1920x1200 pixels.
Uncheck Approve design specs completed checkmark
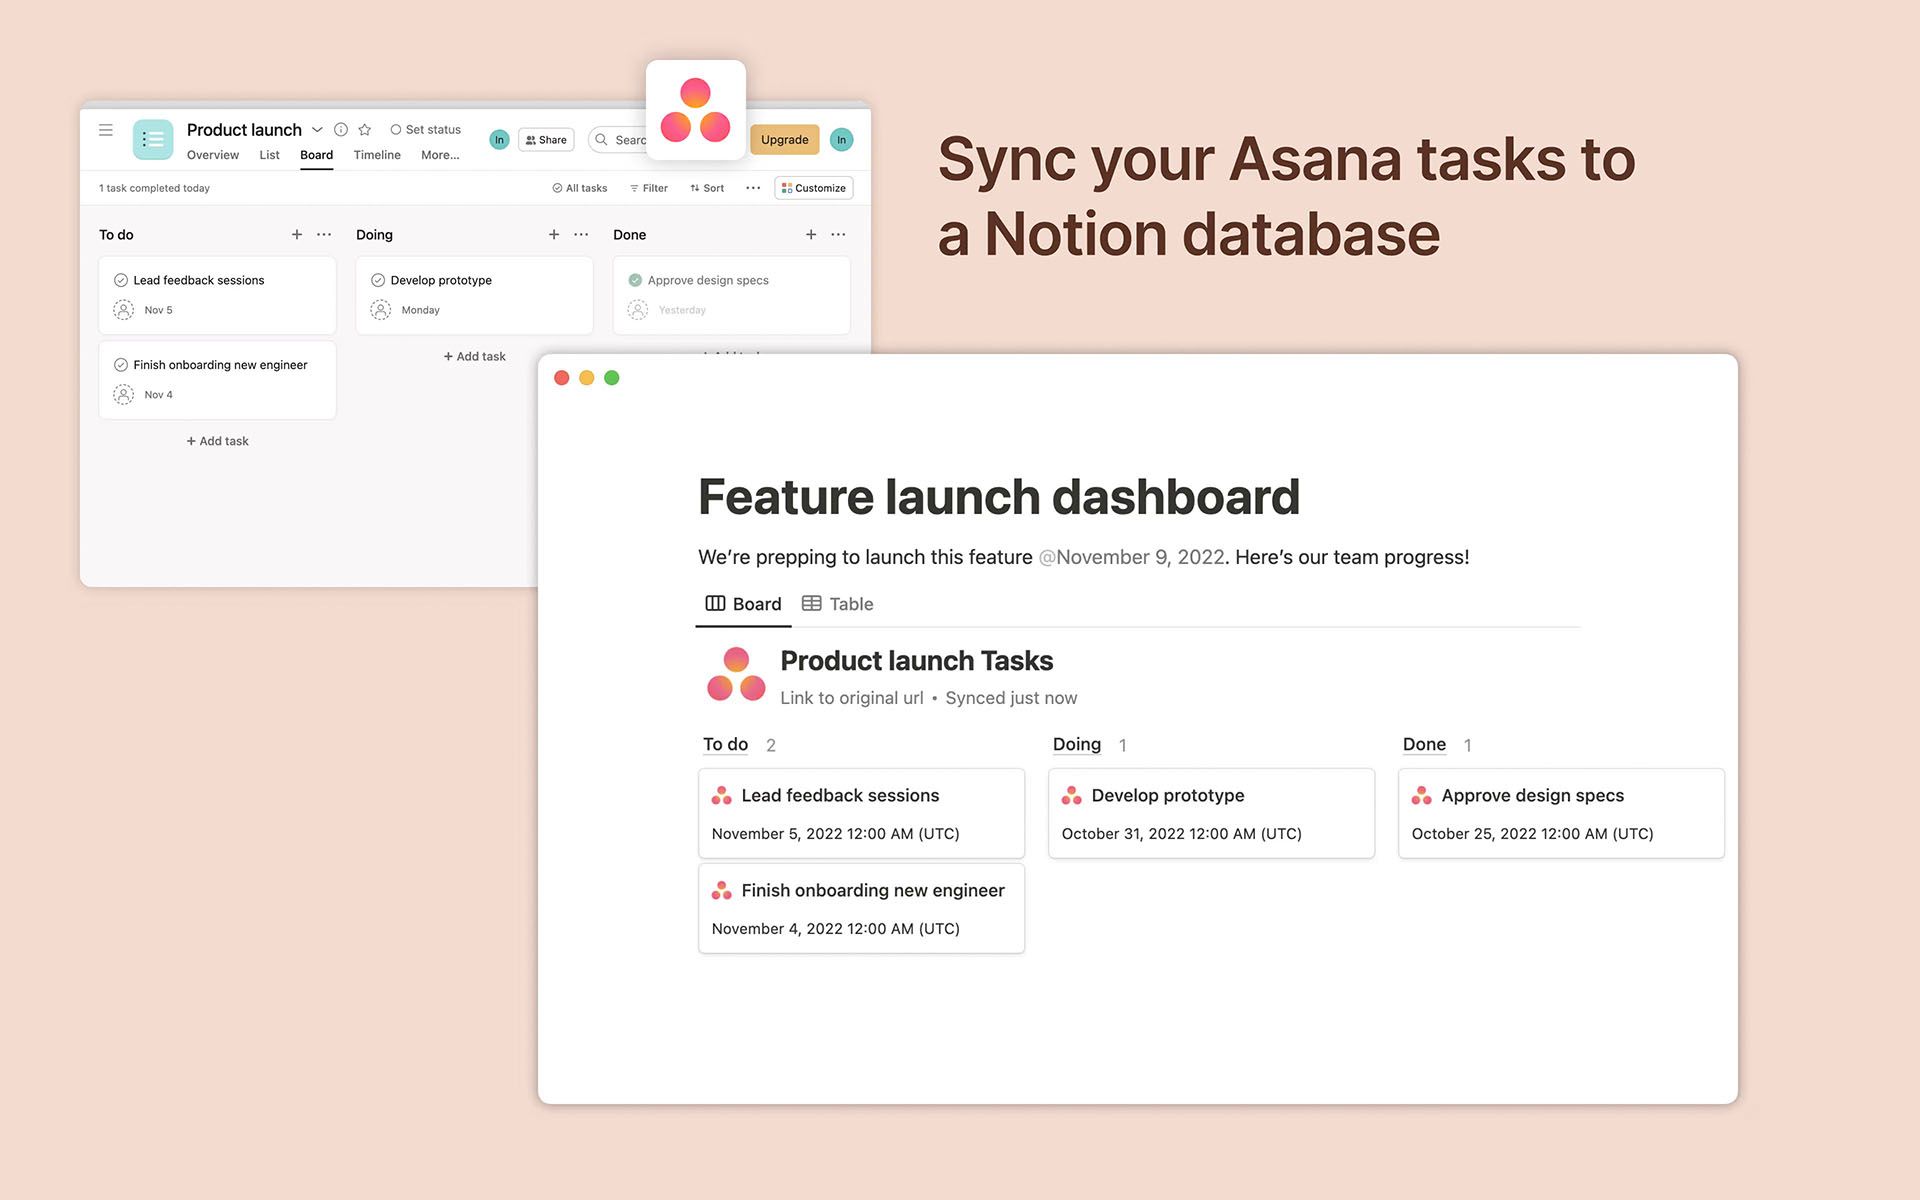pyautogui.click(x=635, y=280)
